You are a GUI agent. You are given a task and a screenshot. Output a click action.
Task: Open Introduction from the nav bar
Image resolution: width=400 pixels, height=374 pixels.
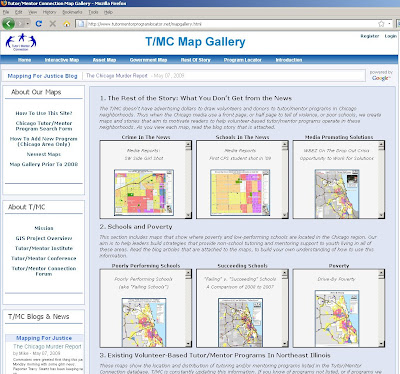click(x=289, y=60)
